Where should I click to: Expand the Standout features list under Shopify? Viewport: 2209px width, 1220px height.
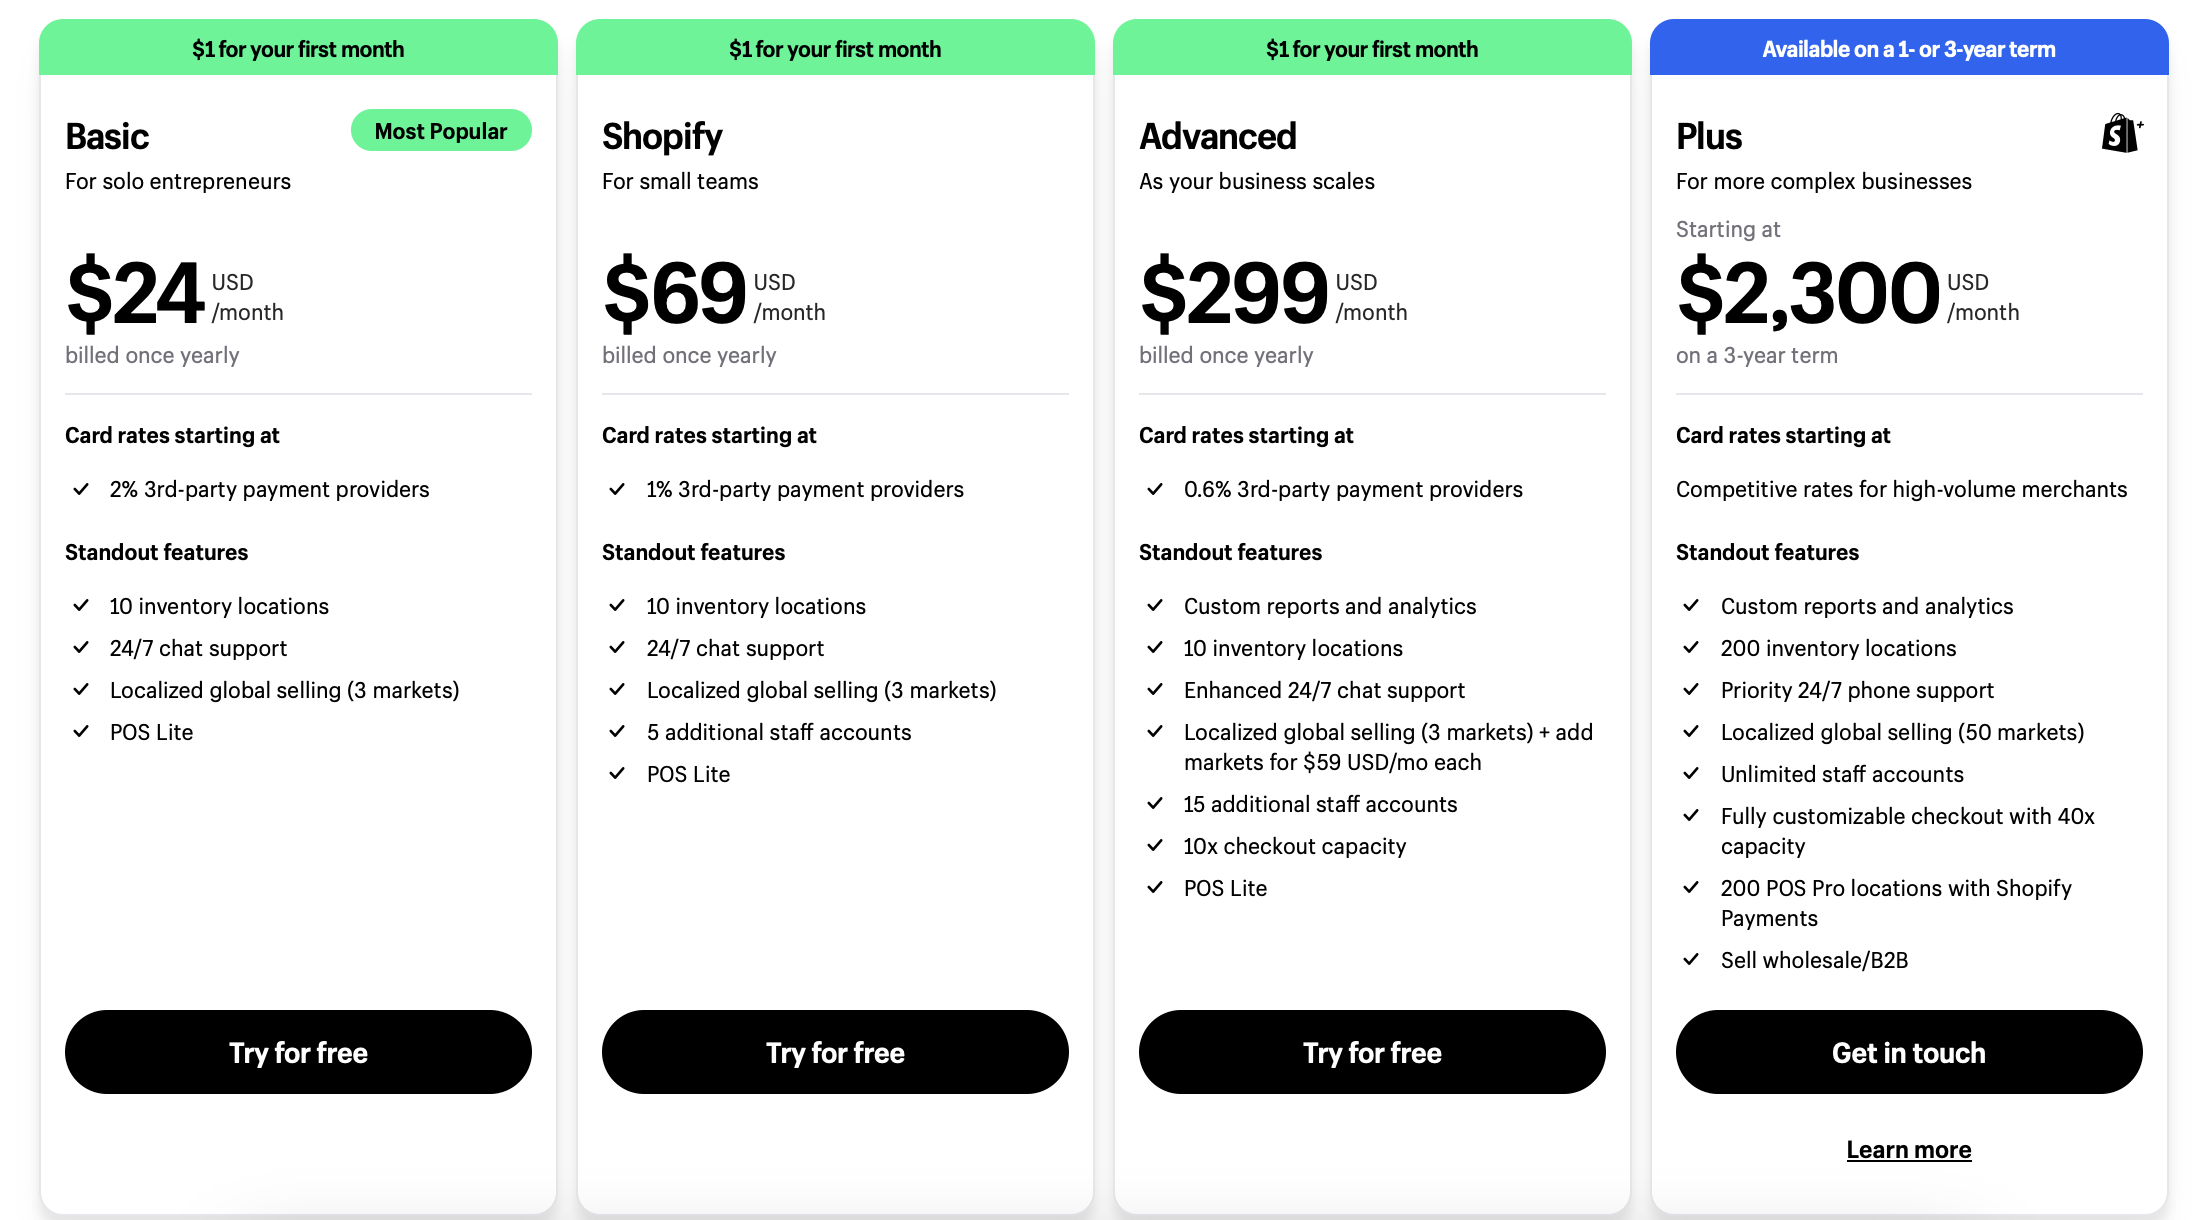click(x=693, y=551)
